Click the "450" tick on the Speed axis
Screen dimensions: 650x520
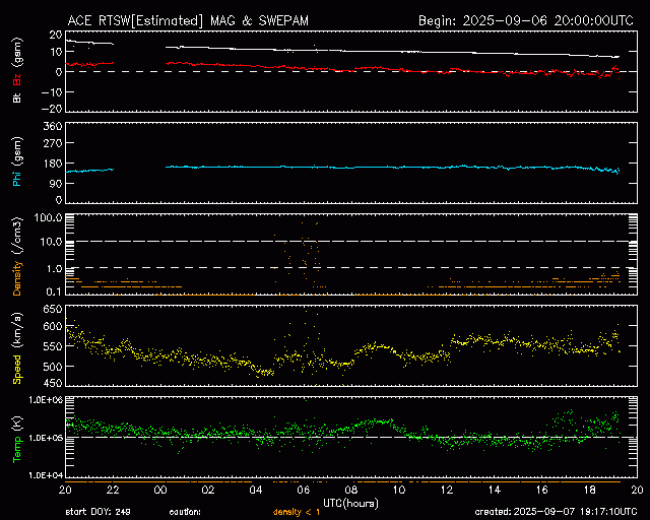[53, 384]
